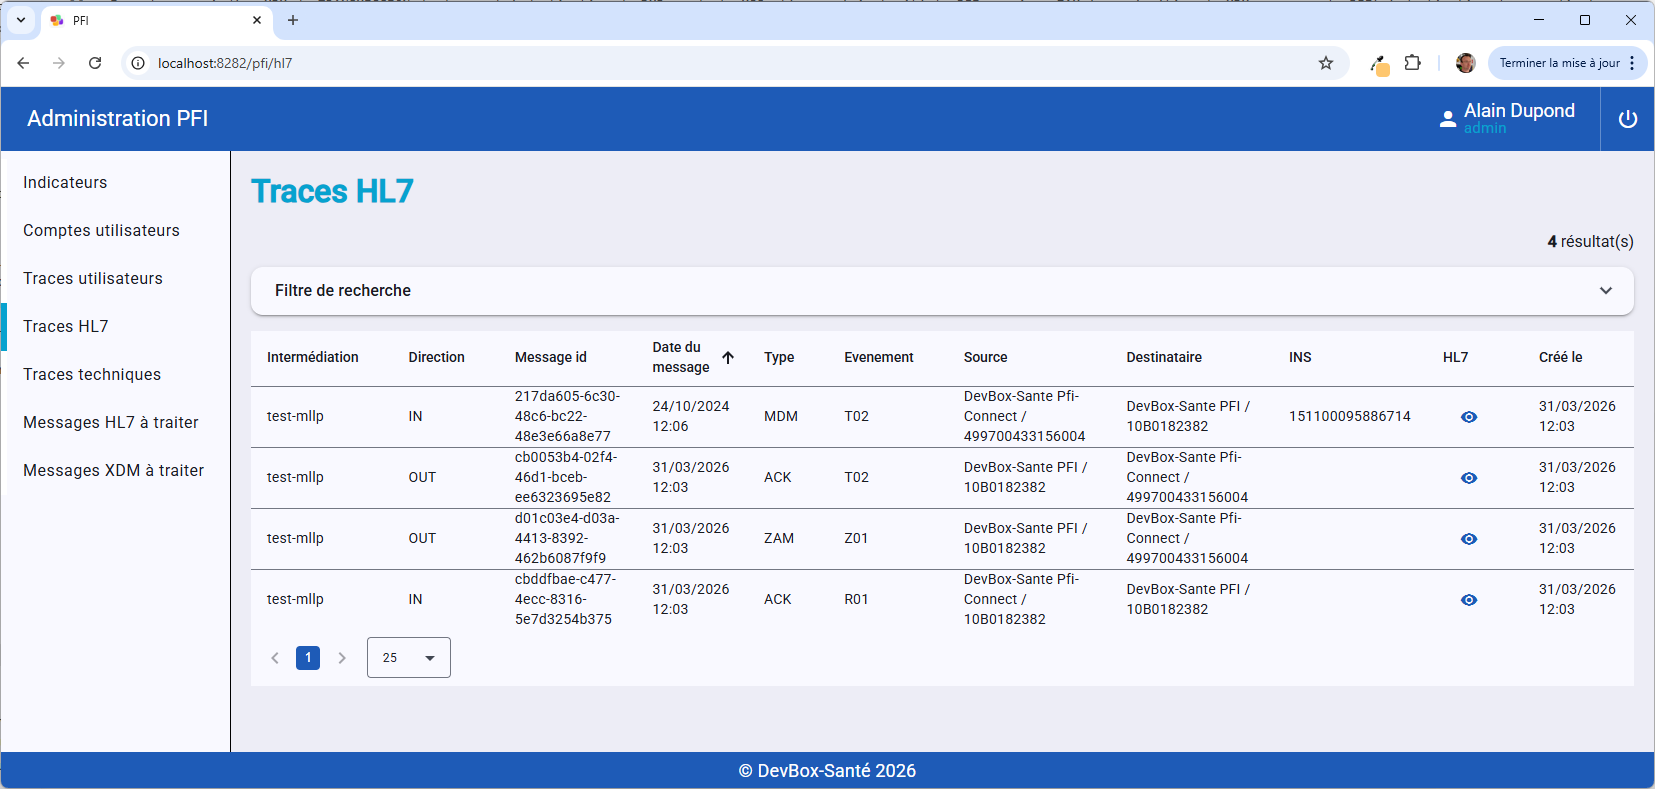Open Traces techniques menu item
The image size is (1655, 789).
92,375
